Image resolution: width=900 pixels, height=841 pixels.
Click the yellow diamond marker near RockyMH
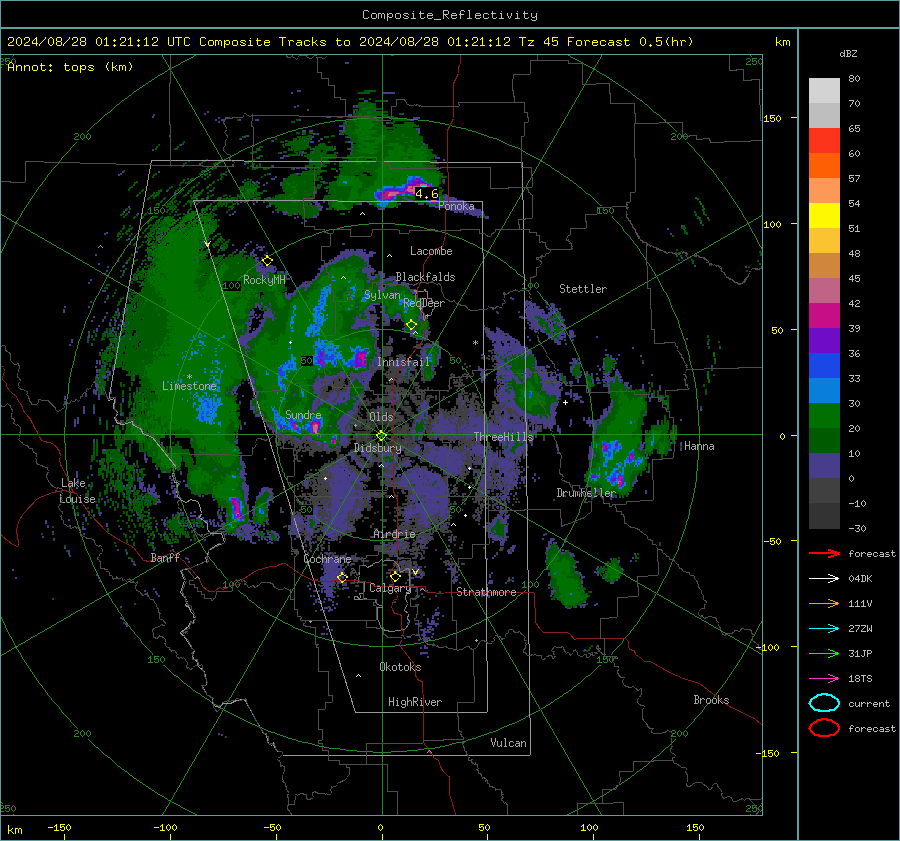267,261
